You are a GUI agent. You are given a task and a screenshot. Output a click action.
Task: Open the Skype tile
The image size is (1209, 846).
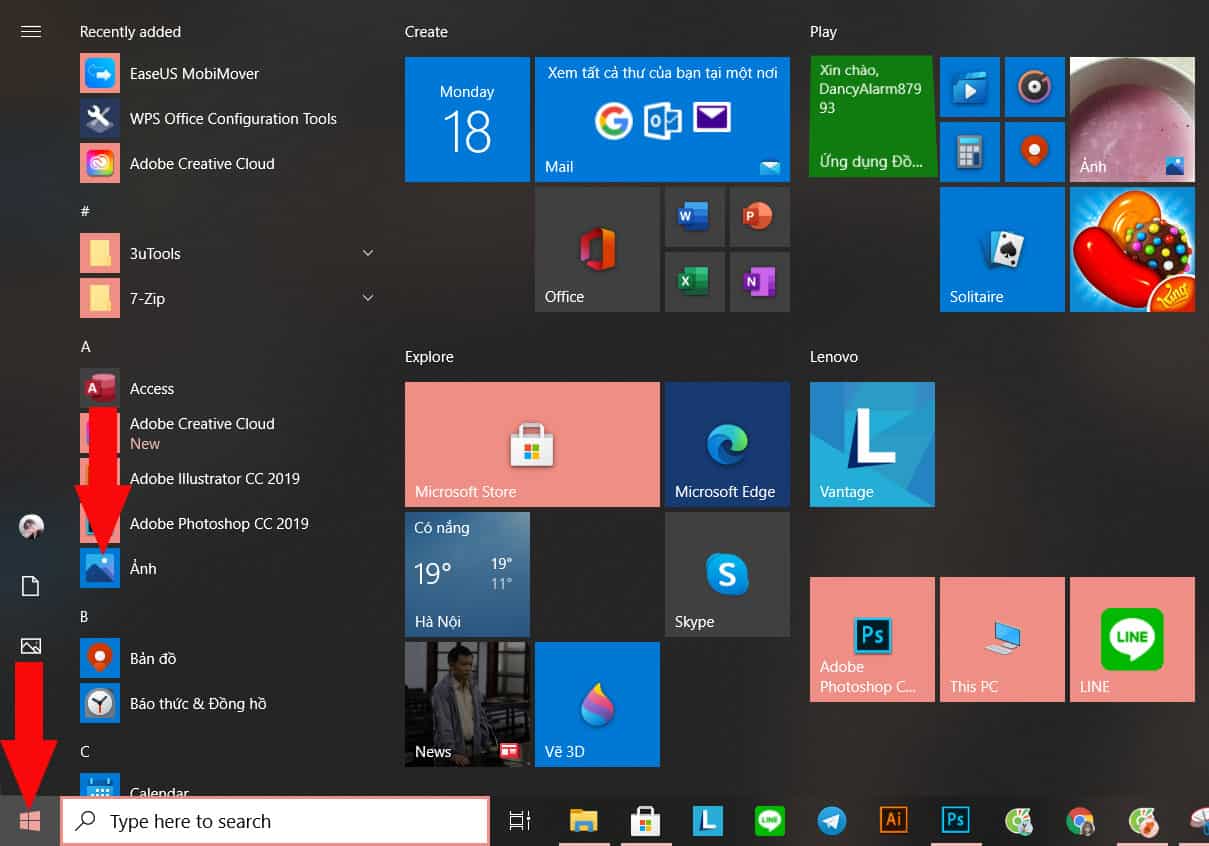tap(726, 574)
